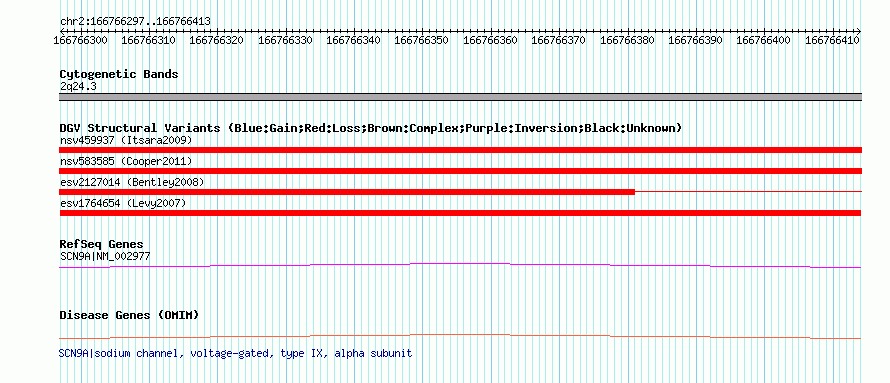The width and height of the screenshot is (890, 383).
Task: Click the gray 2q24.3 cytoband bar
Action: pos(460,97)
